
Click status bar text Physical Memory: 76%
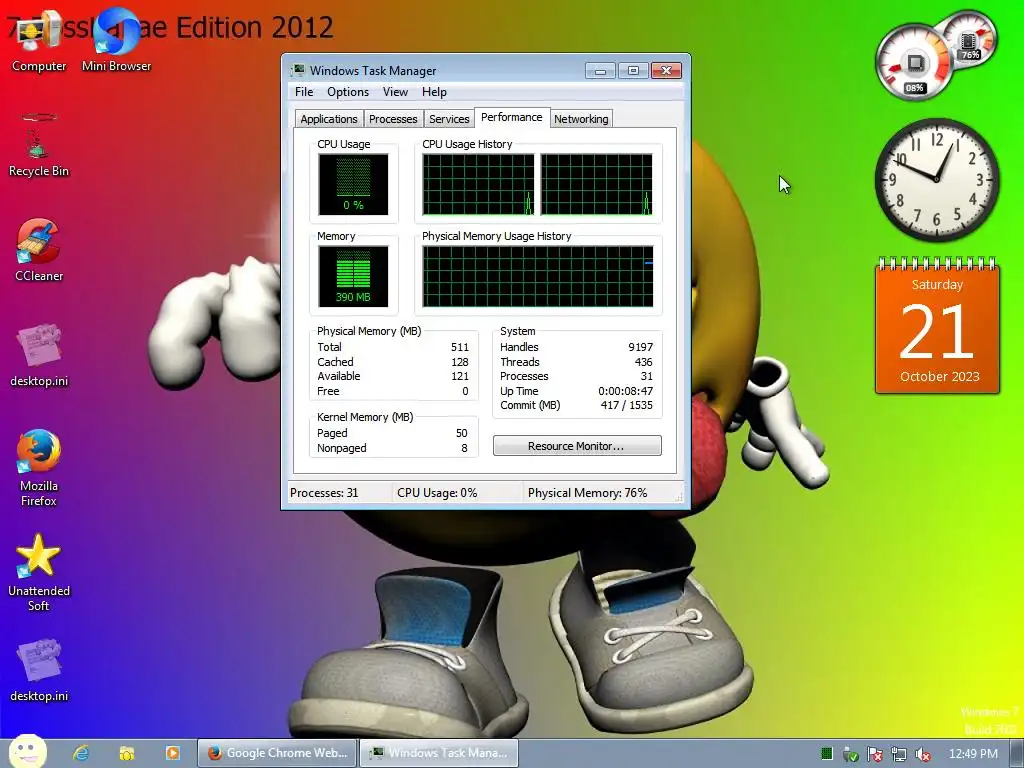pos(587,493)
